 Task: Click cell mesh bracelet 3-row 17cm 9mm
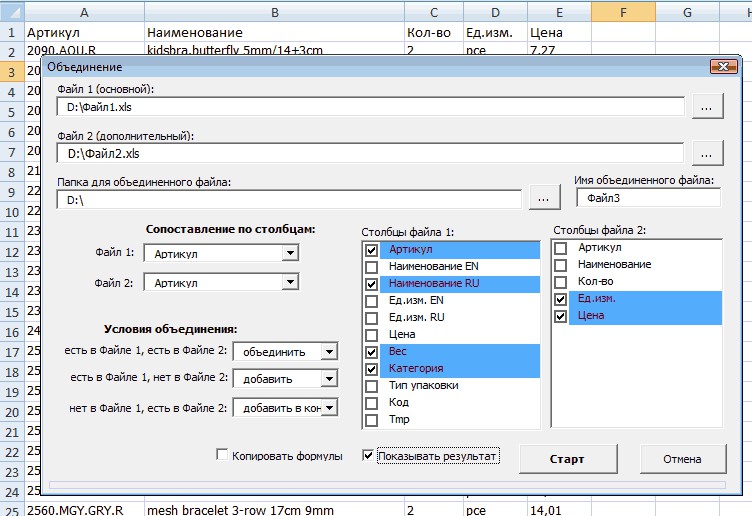pos(274,510)
